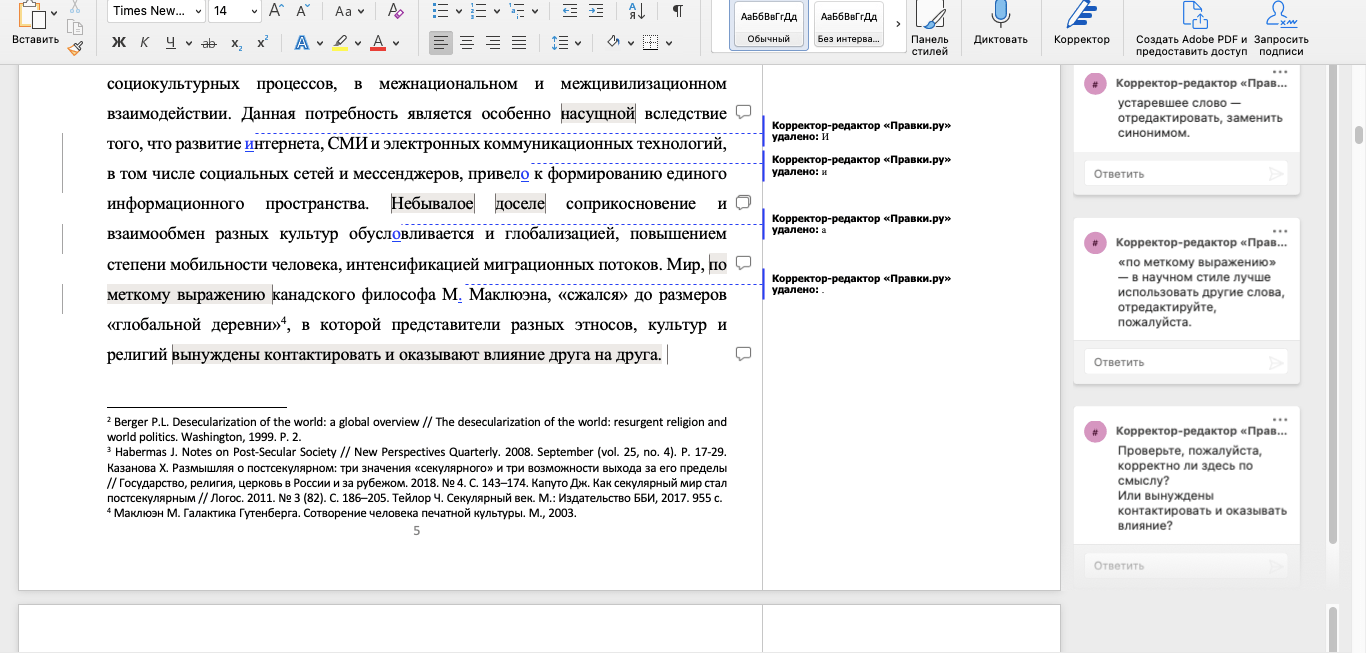Clear all formatting from selection
The height and width of the screenshot is (653, 1366).
[x=396, y=11]
